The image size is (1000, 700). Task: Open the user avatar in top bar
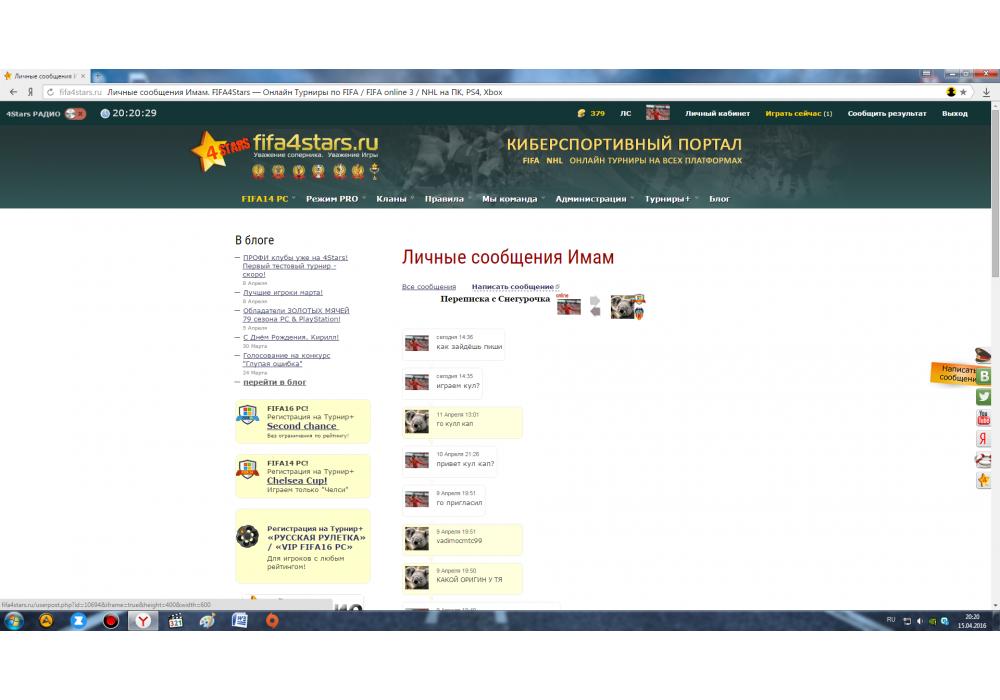pyautogui.click(x=658, y=113)
